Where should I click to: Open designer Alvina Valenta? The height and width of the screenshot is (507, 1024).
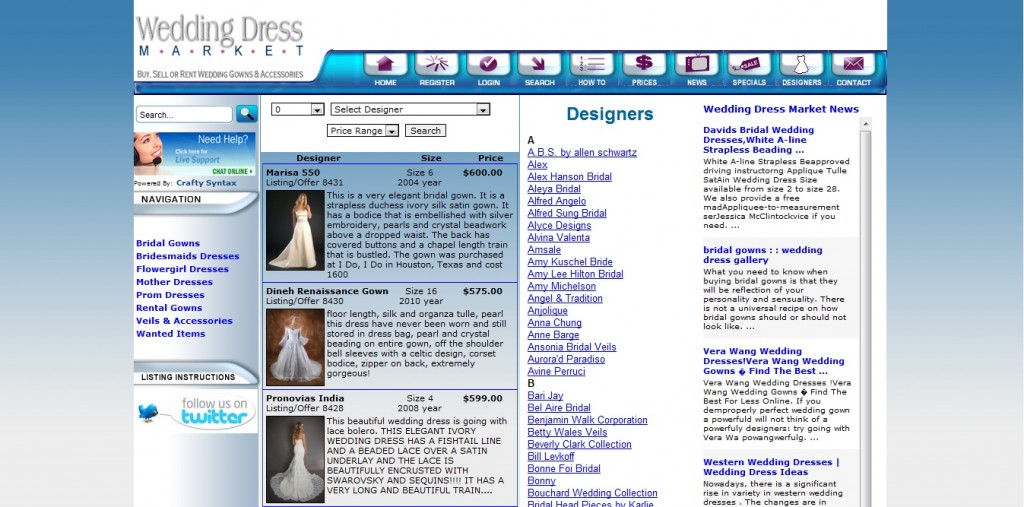(x=558, y=238)
